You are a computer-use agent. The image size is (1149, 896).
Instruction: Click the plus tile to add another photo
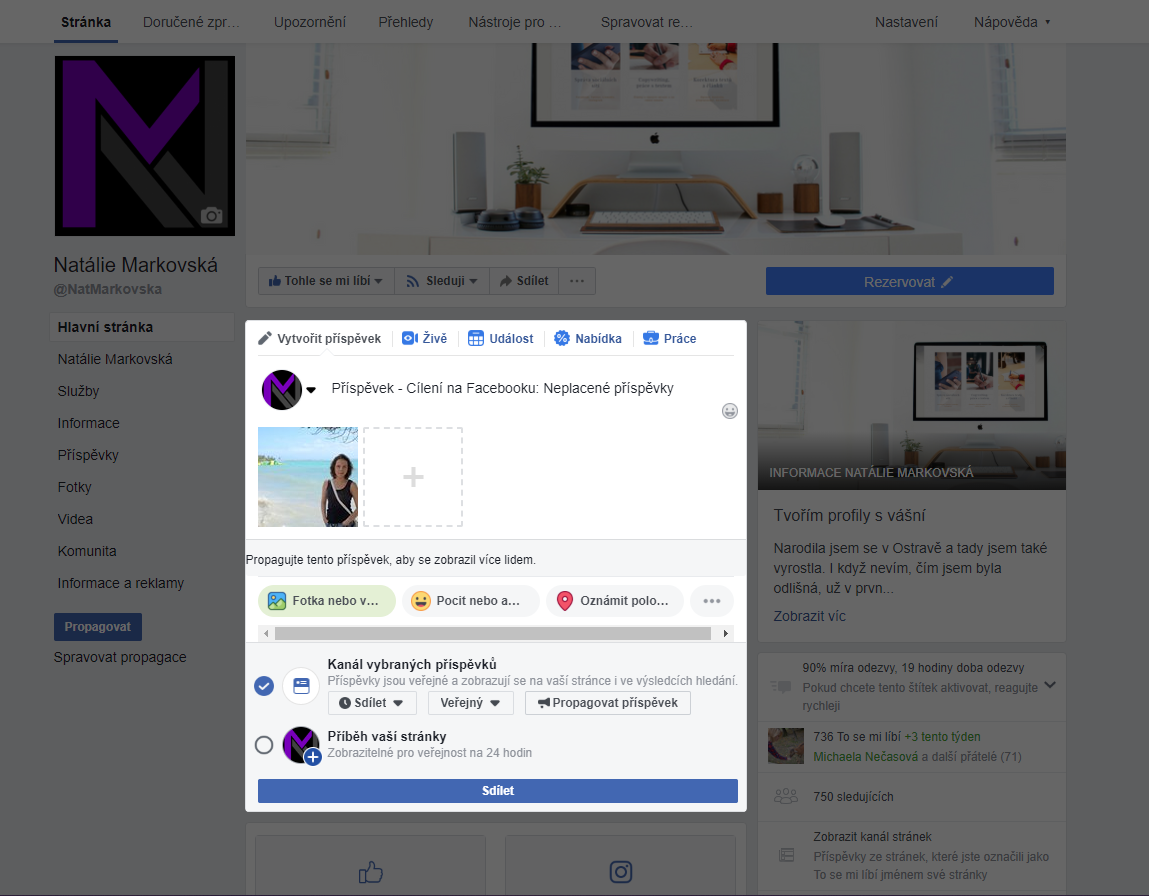(413, 477)
